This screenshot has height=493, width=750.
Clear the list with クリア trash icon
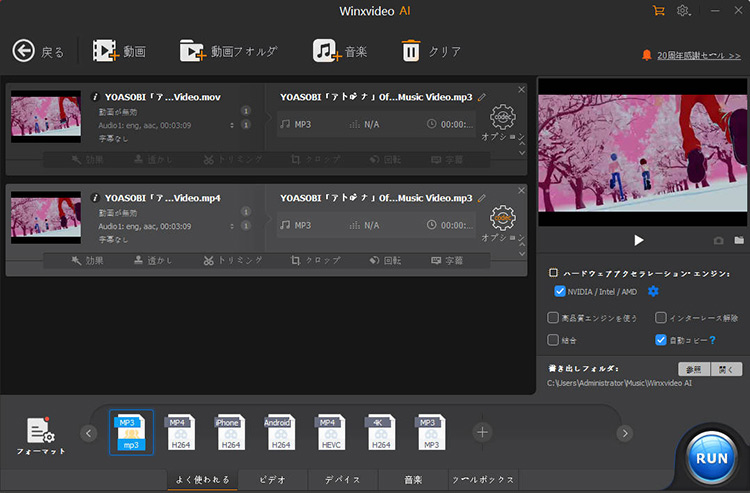pyautogui.click(x=431, y=51)
